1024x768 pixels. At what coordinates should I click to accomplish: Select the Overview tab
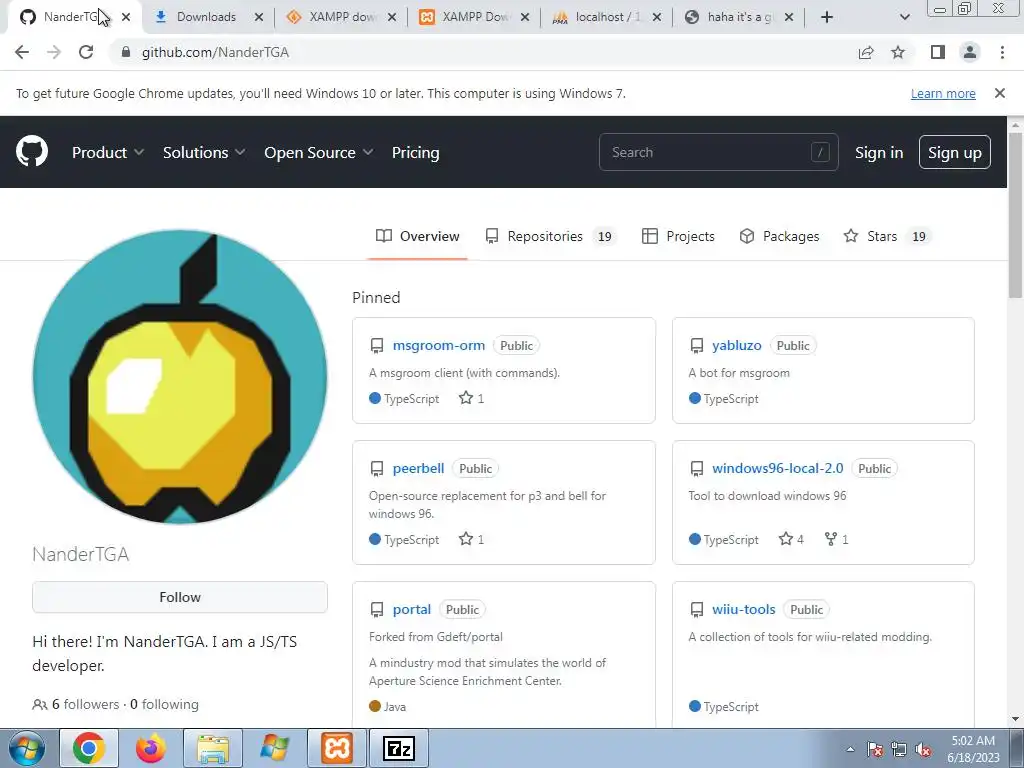[x=417, y=236]
